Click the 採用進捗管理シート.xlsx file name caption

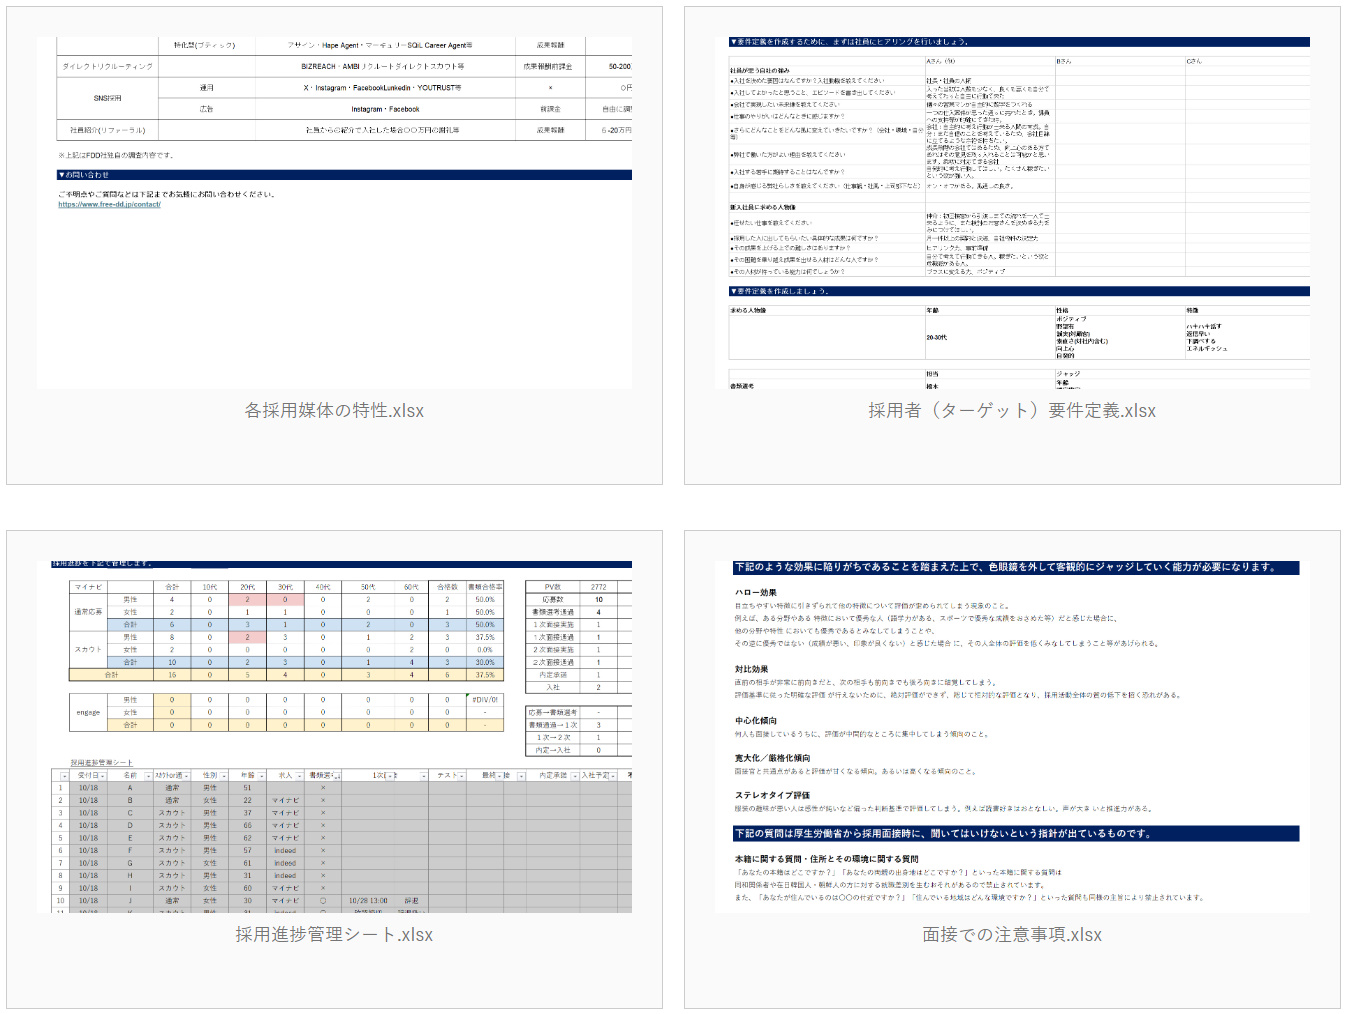click(334, 934)
